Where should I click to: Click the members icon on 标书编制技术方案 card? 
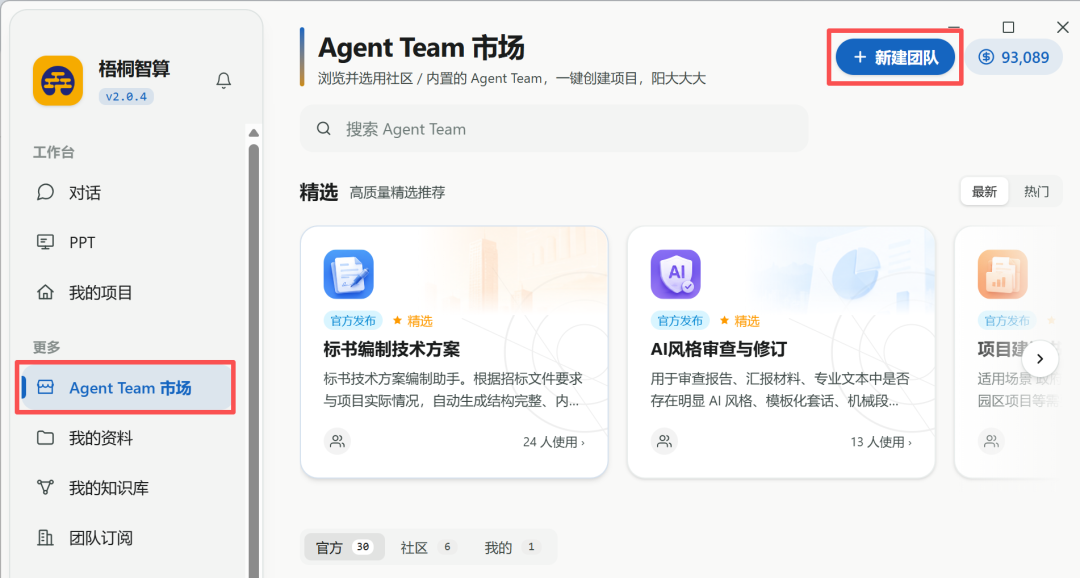(338, 442)
